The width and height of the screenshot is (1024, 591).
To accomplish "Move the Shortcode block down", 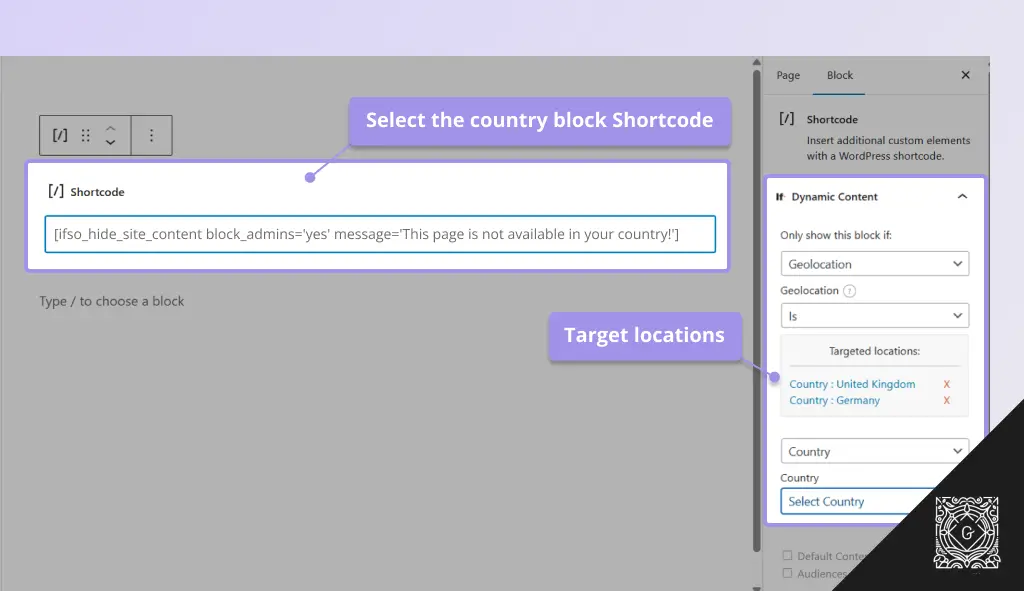I will point(110,141).
